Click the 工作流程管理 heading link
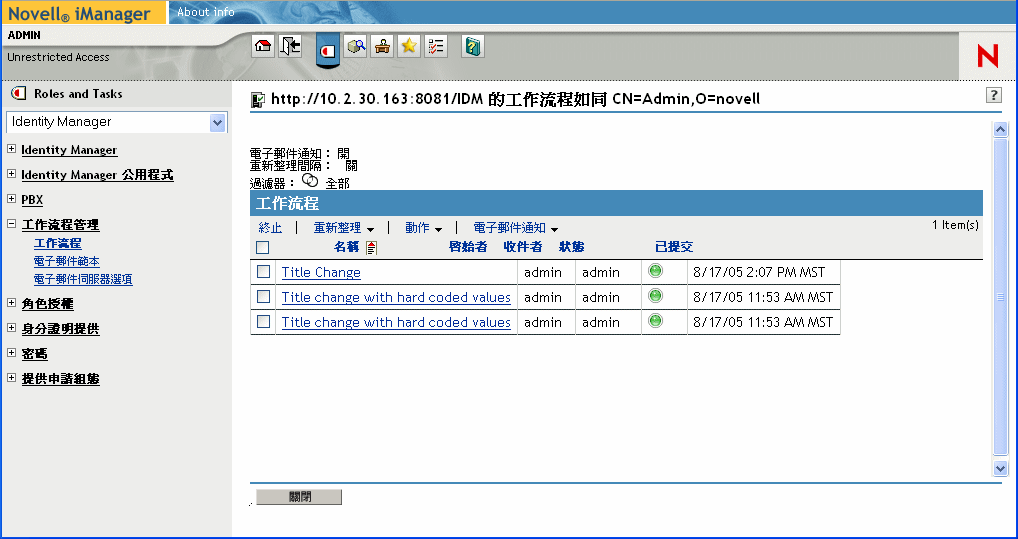Image resolution: width=1018 pixels, height=539 pixels. pyautogui.click(x=60, y=225)
